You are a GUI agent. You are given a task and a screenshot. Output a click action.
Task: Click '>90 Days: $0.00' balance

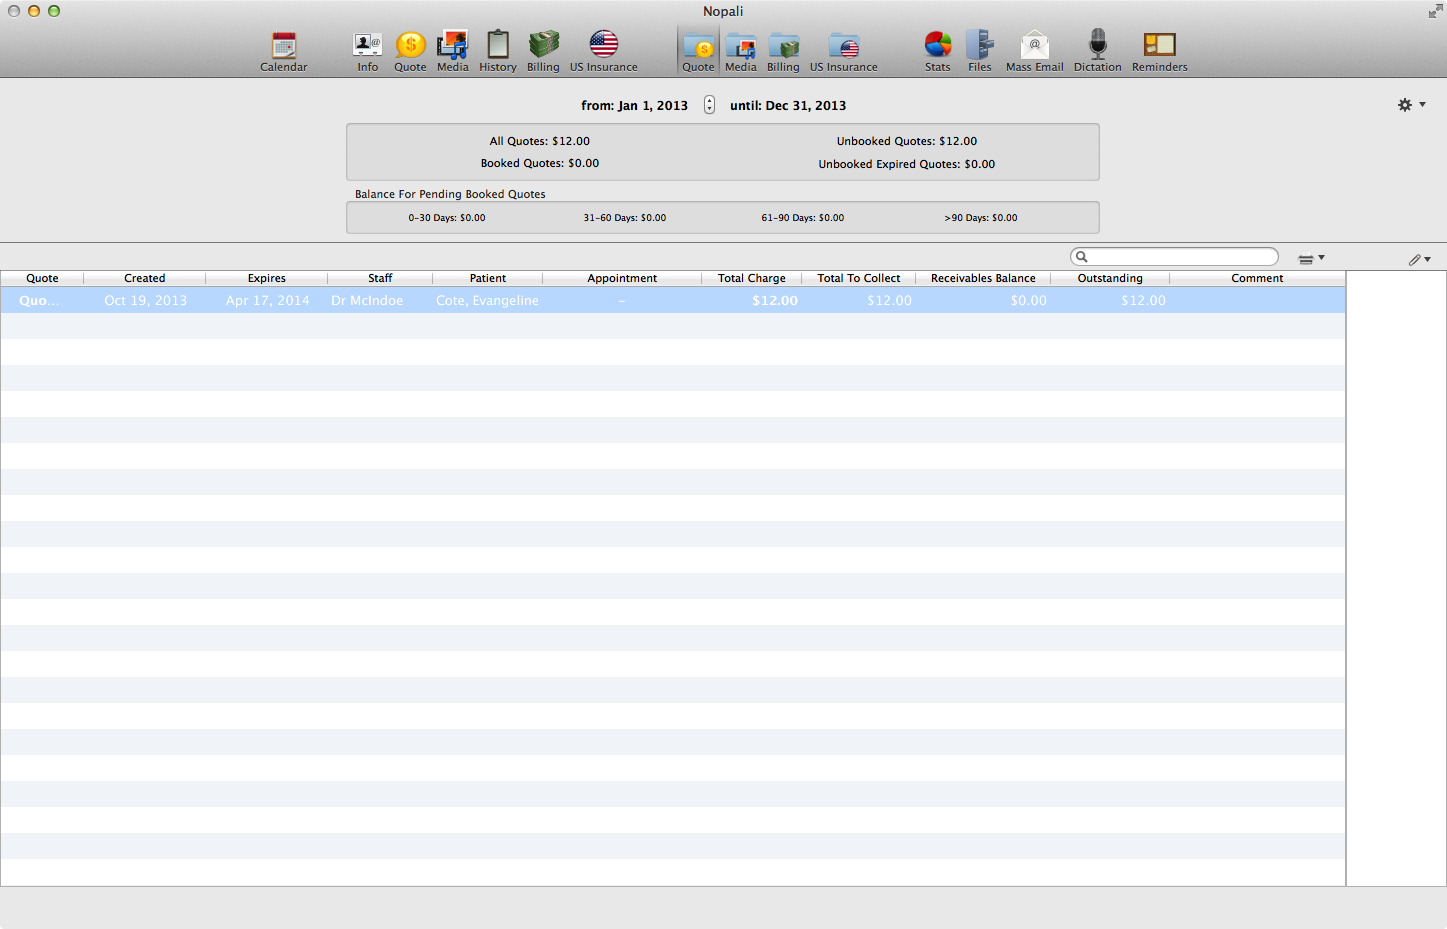tap(981, 217)
